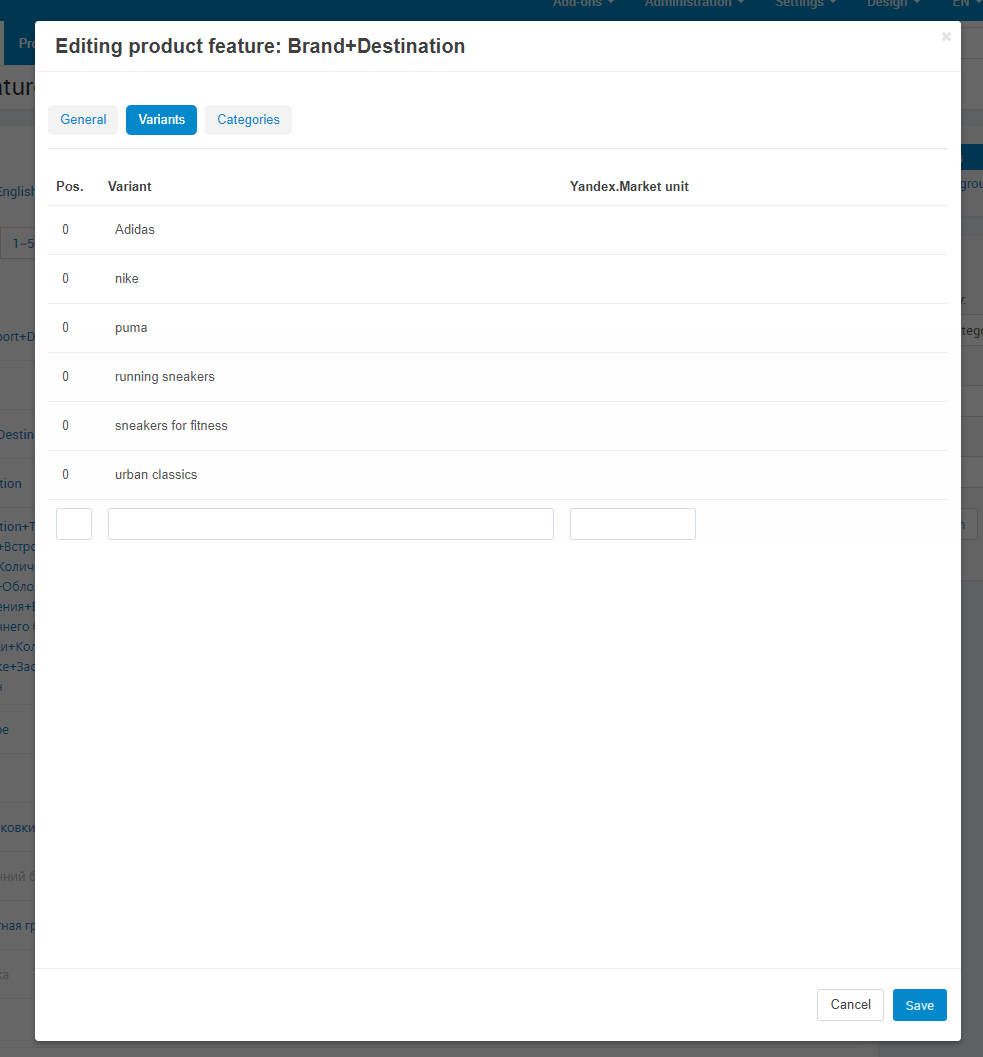983x1057 pixels.
Task: Select the sneakers for fitness variant
Action: click(x=171, y=426)
